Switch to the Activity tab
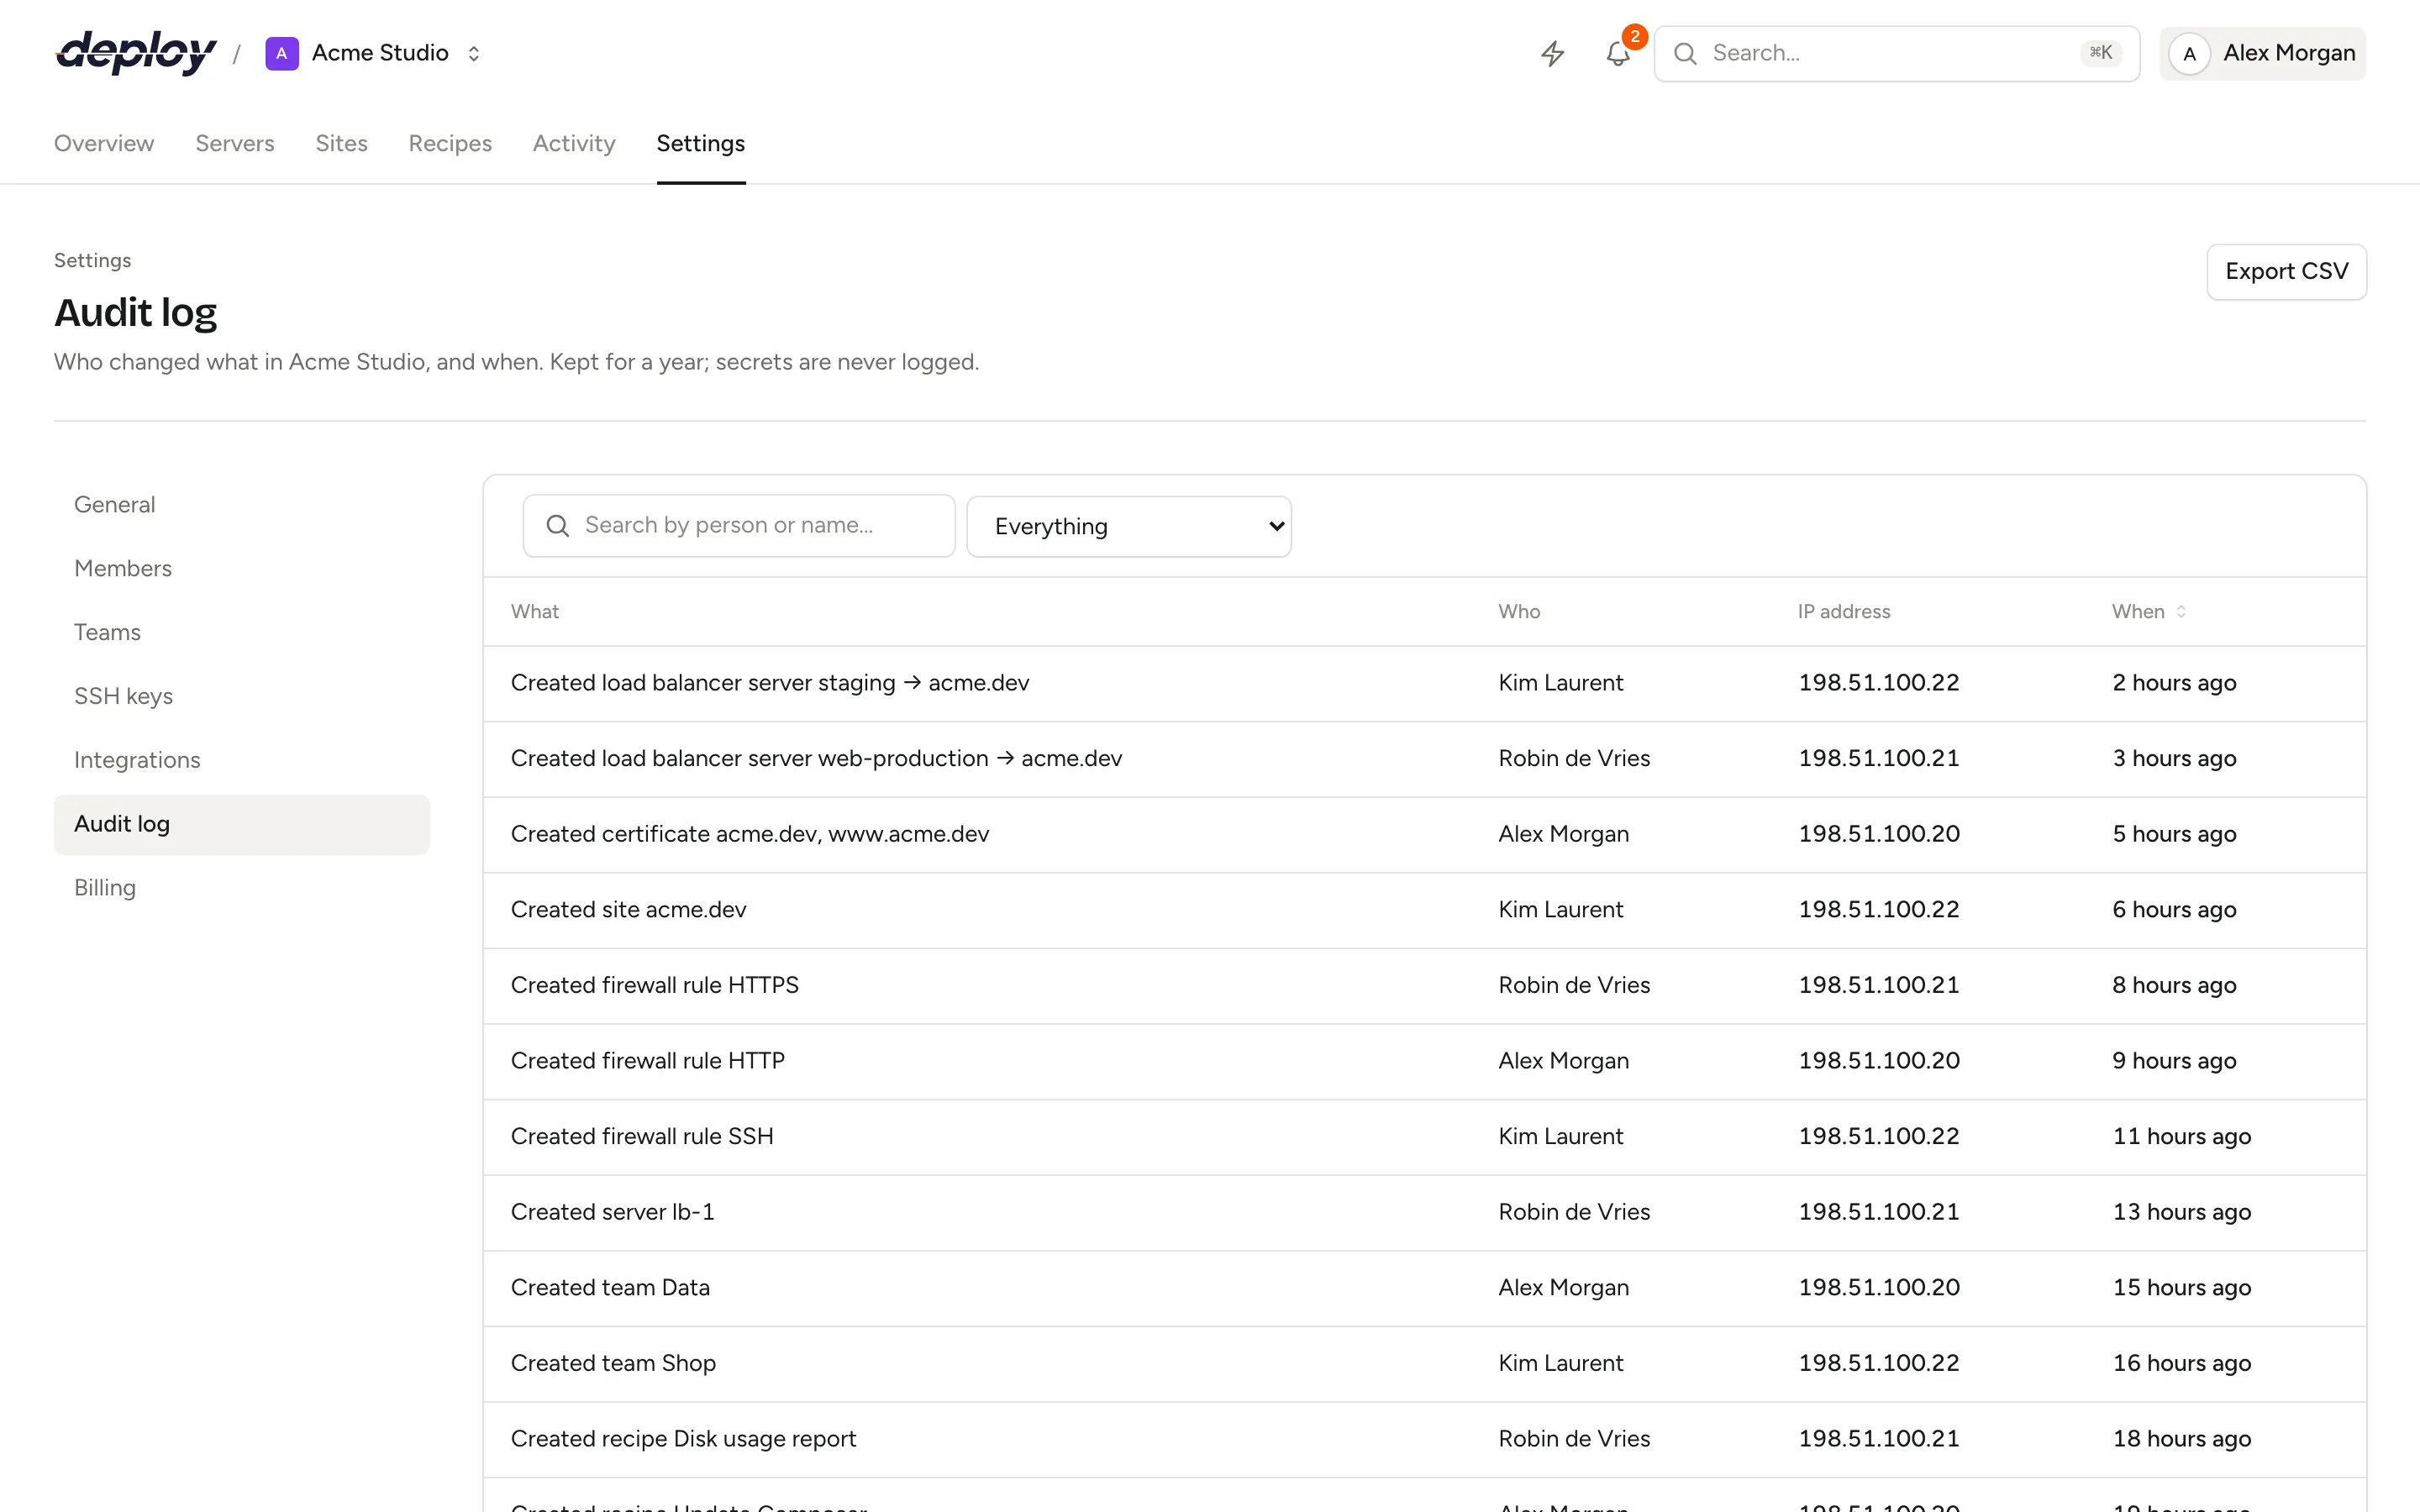This screenshot has height=1512, width=2420. 574,143
